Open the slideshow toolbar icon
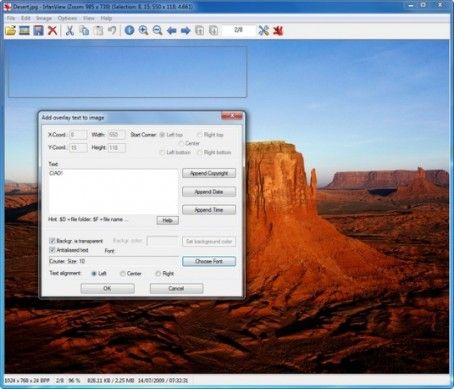 tap(24, 30)
